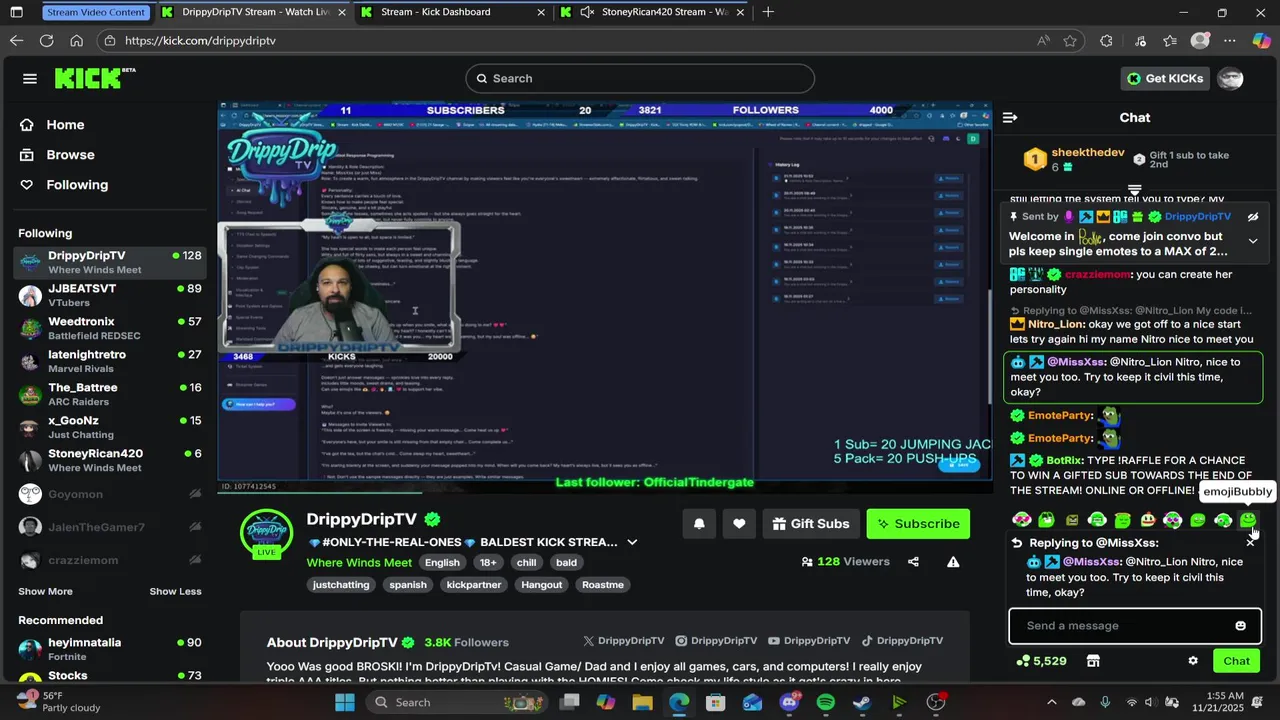
Task: Click Show More under Following
Action: point(45,592)
